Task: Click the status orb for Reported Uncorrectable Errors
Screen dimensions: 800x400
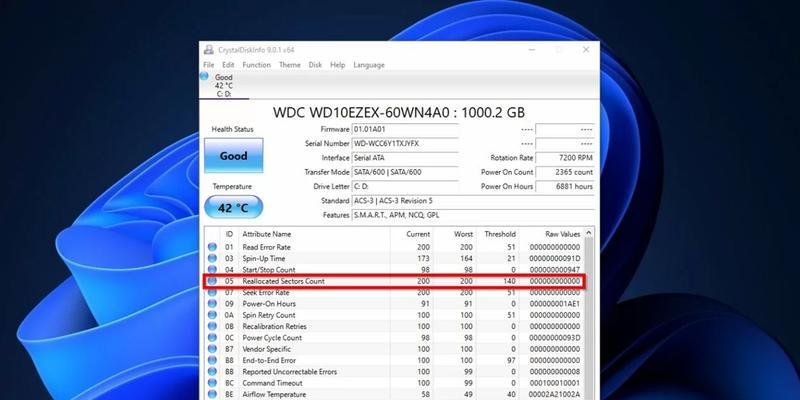Action: click(x=212, y=372)
